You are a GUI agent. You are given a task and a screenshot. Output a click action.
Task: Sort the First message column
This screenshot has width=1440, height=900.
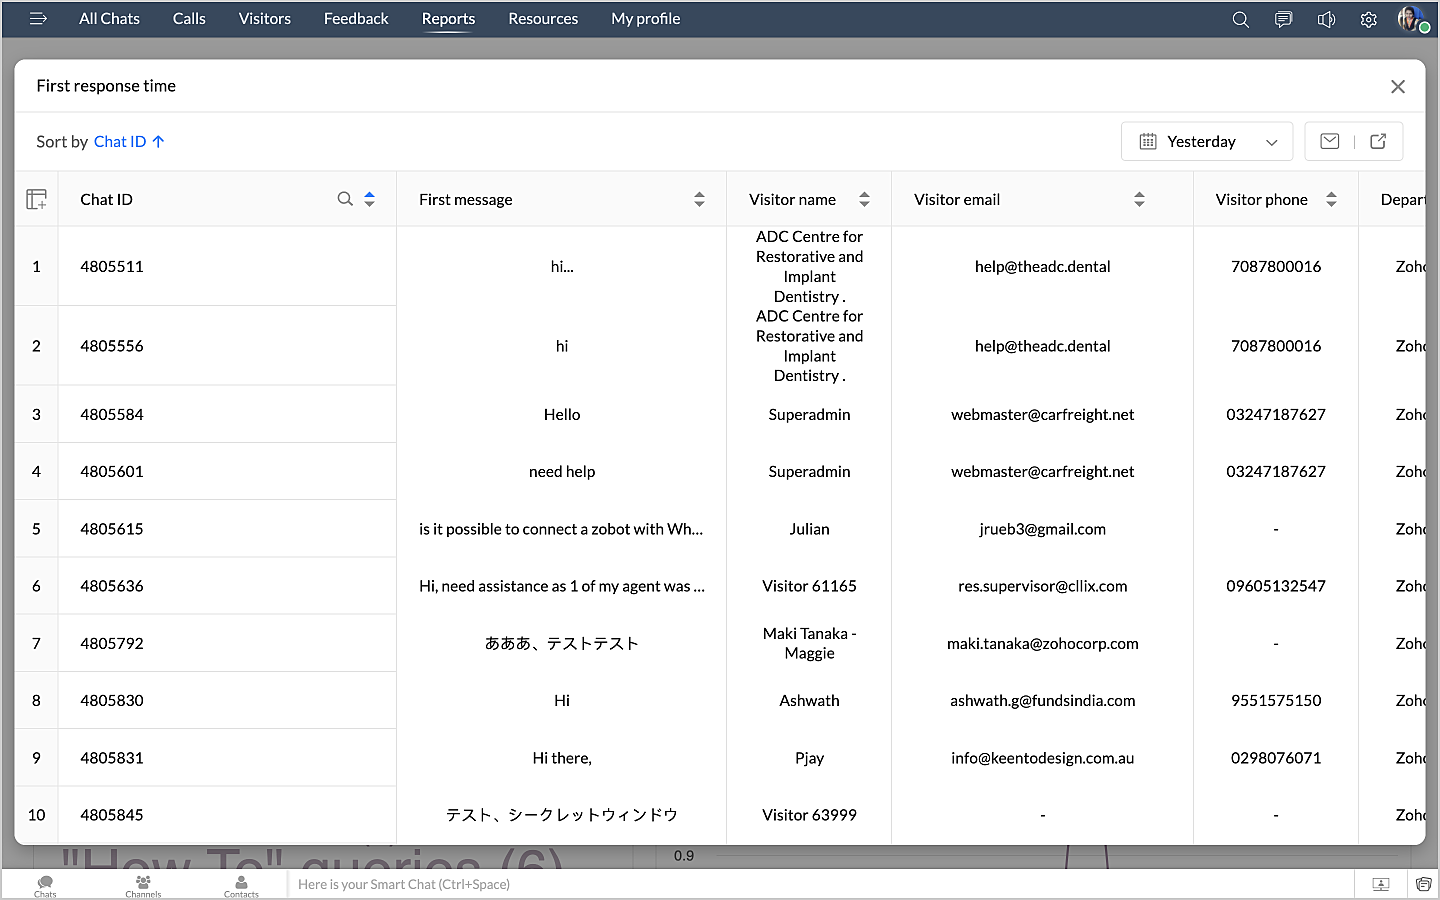click(699, 199)
